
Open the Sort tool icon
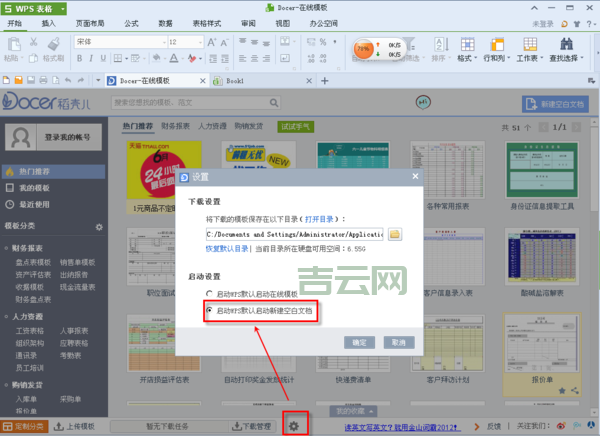coord(441,44)
